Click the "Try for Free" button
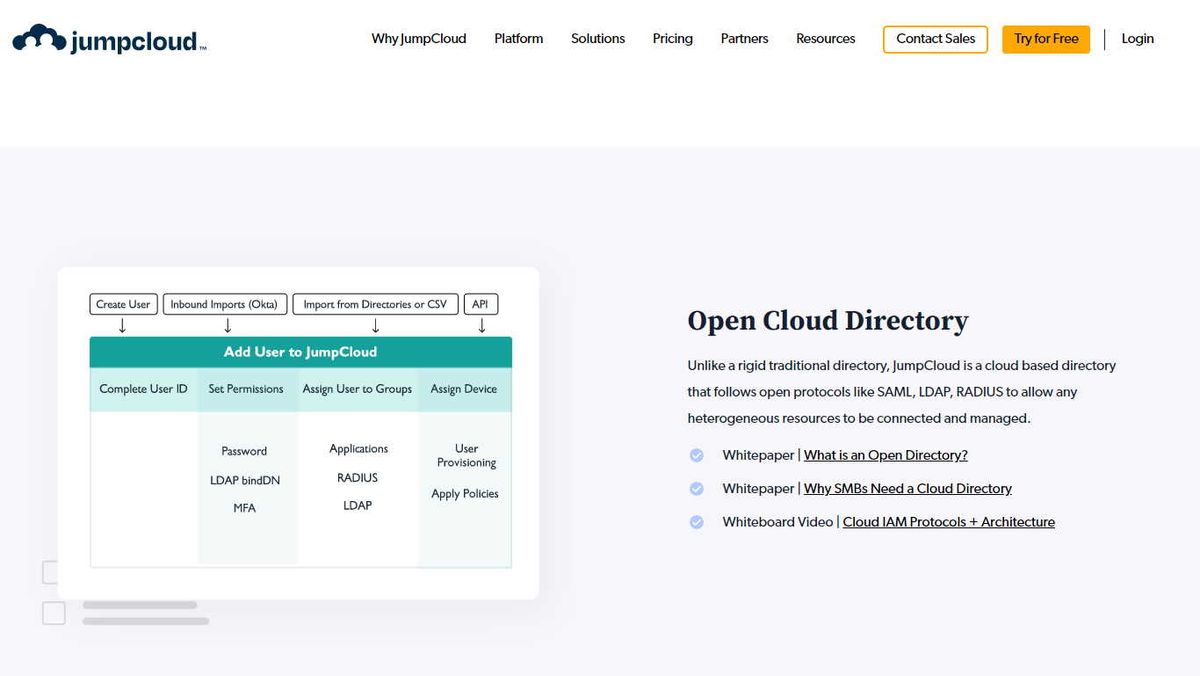1200x676 pixels. click(x=1045, y=39)
